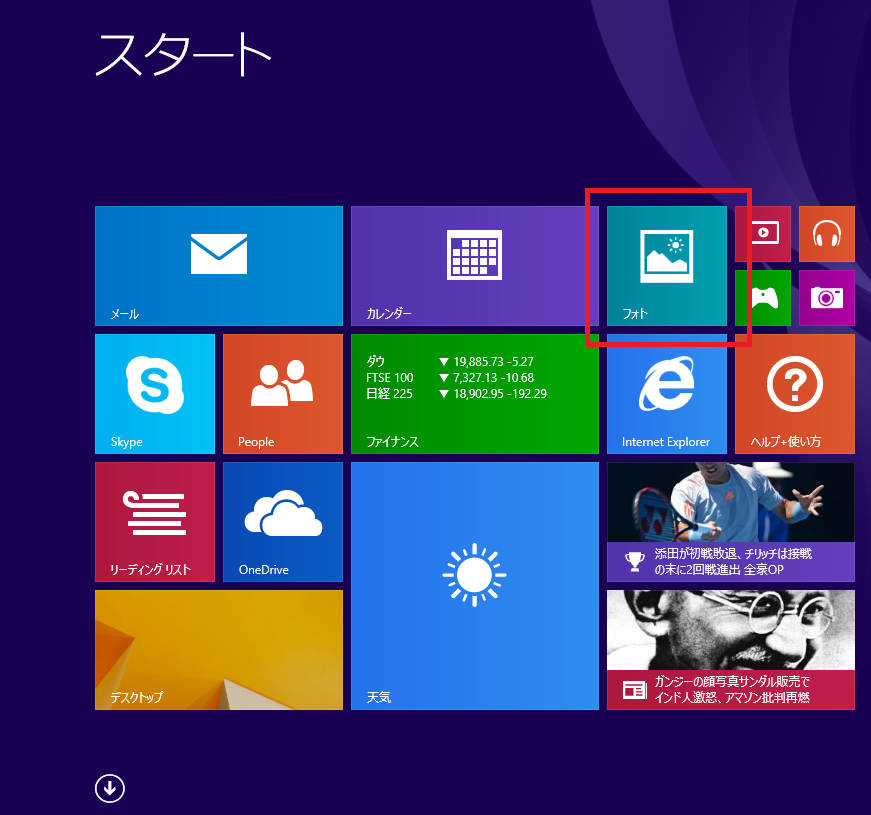Launch Internet Explorer tile
Viewport: 871px width, 815px height.
(x=667, y=394)
